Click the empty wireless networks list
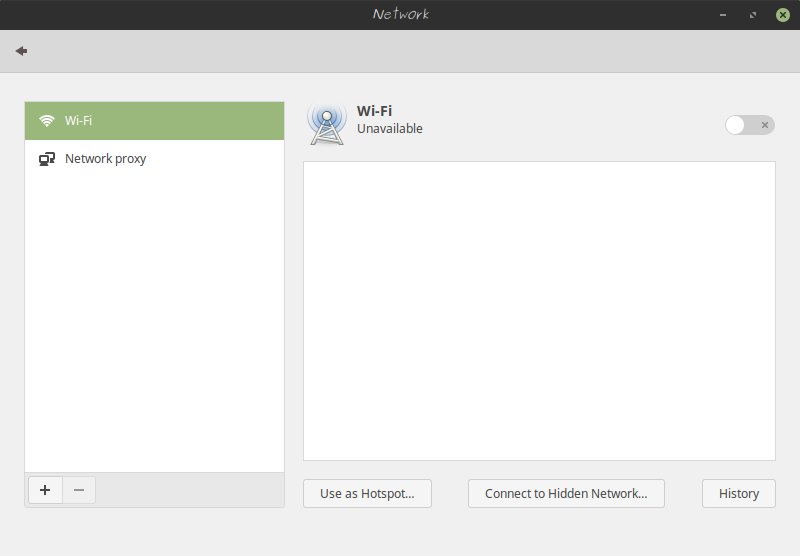The width and height of the screenshot is (800, 556). click(x=539, y=311)
